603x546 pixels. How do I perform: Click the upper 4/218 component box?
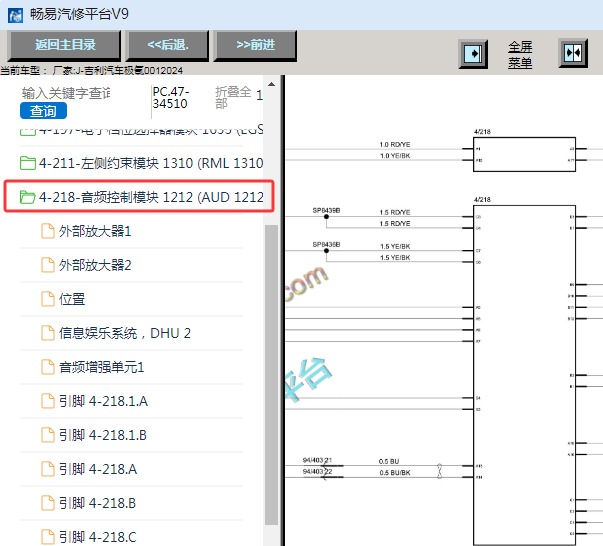[x=524, y=154]
